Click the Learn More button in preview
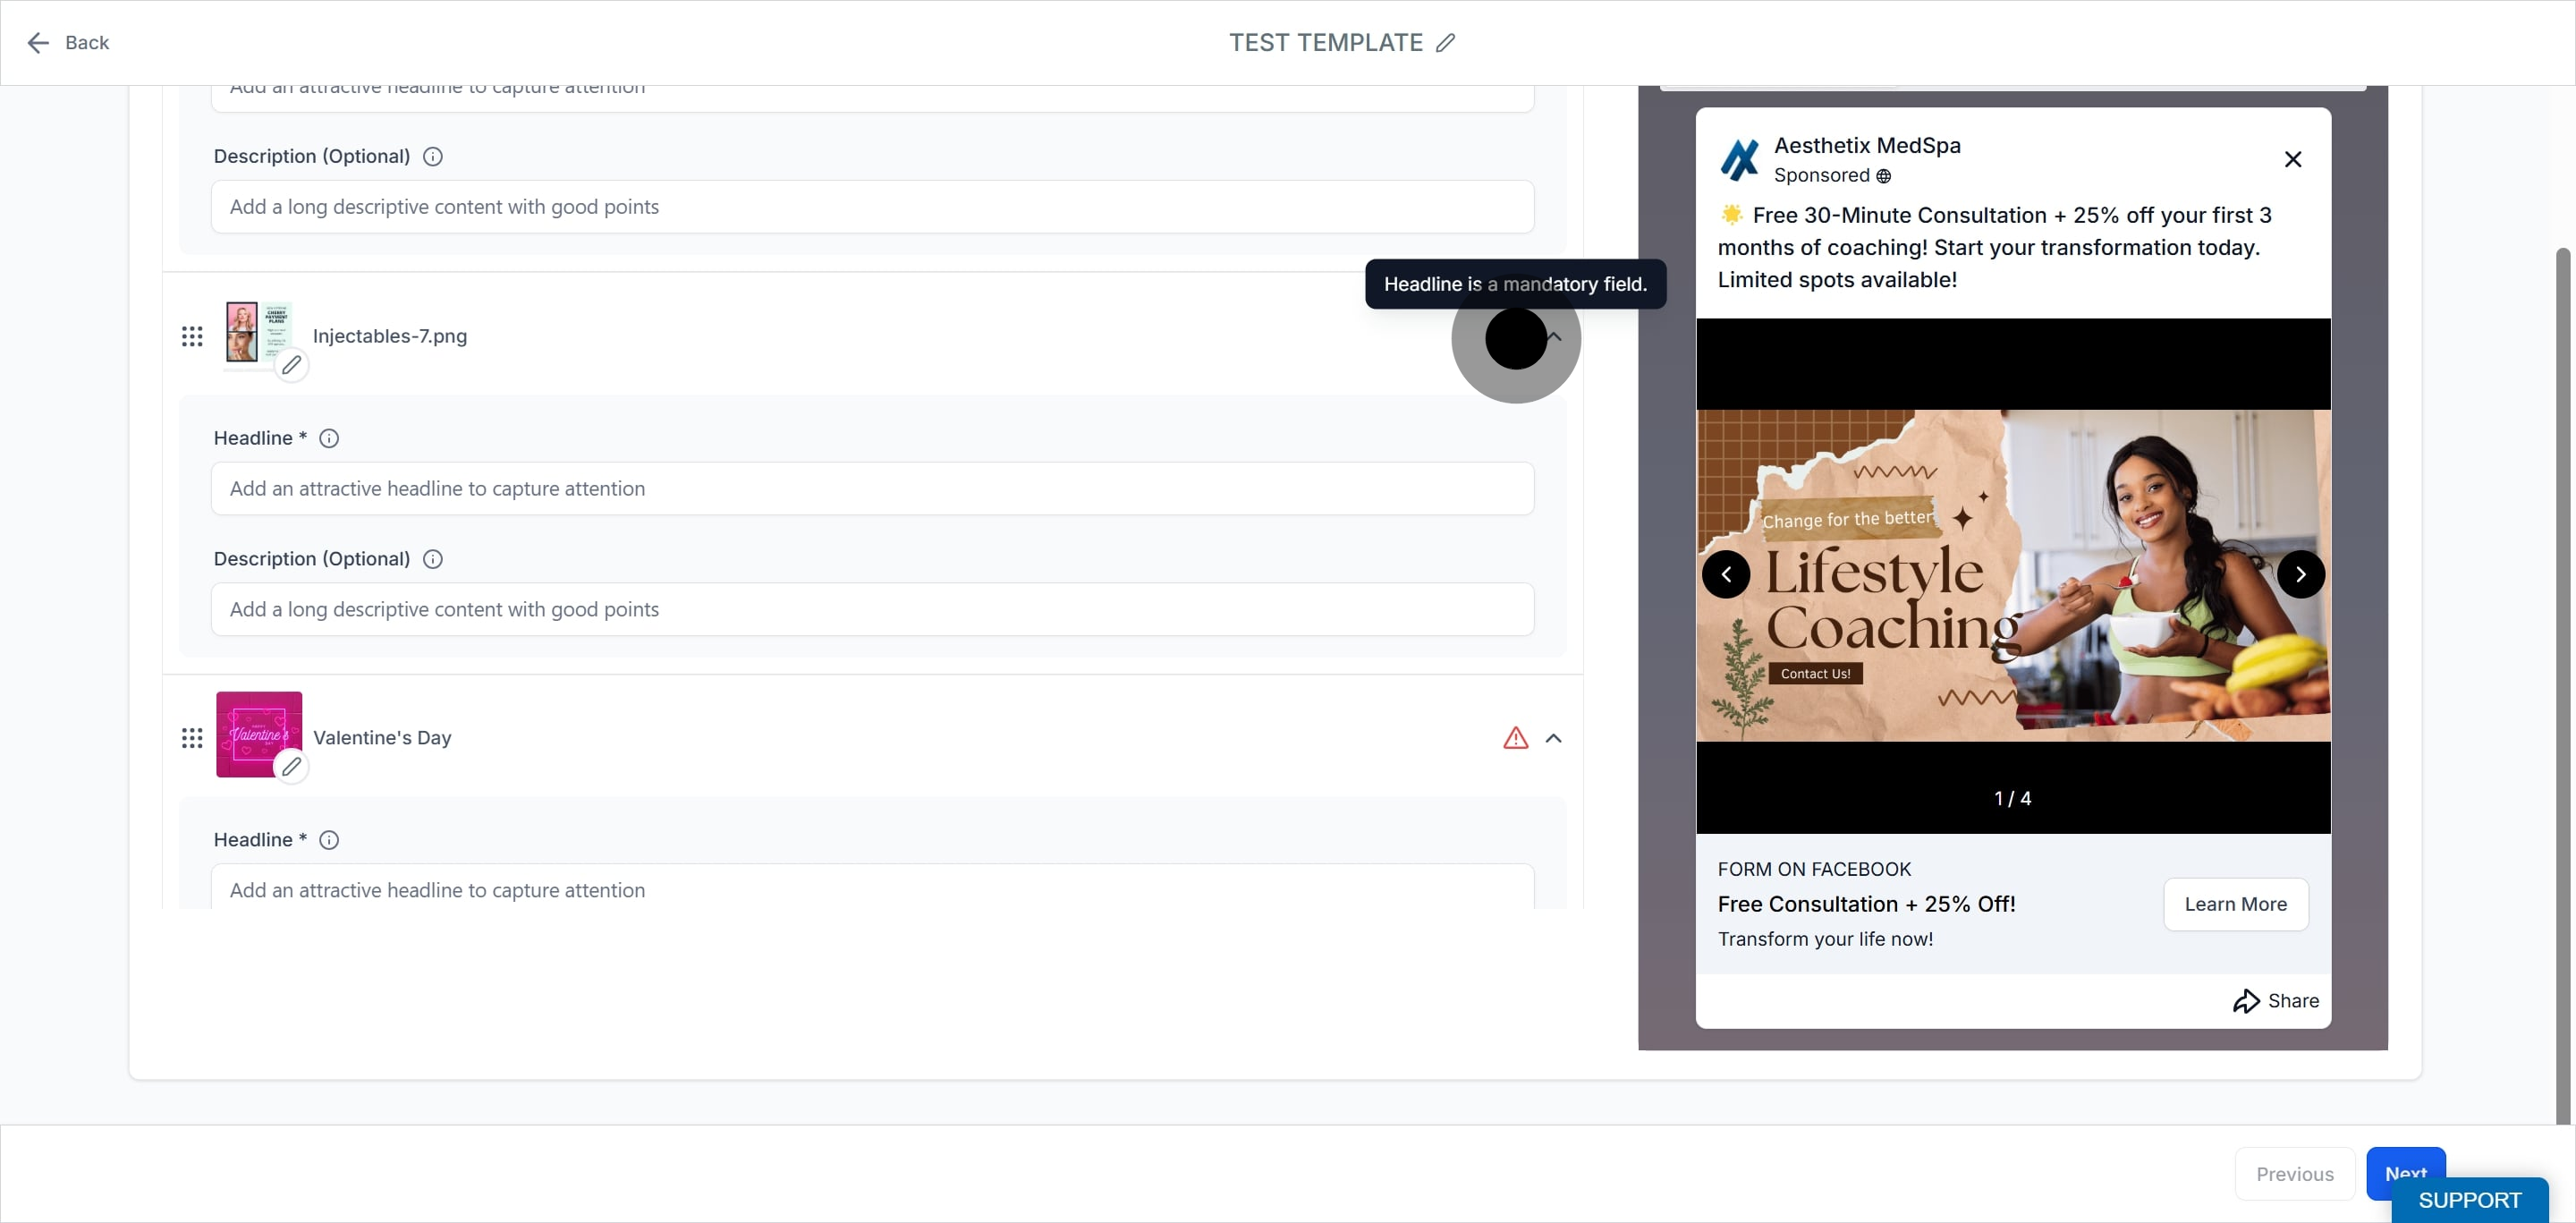This screenshot has width=2576, height=1223. point(2235,905)
